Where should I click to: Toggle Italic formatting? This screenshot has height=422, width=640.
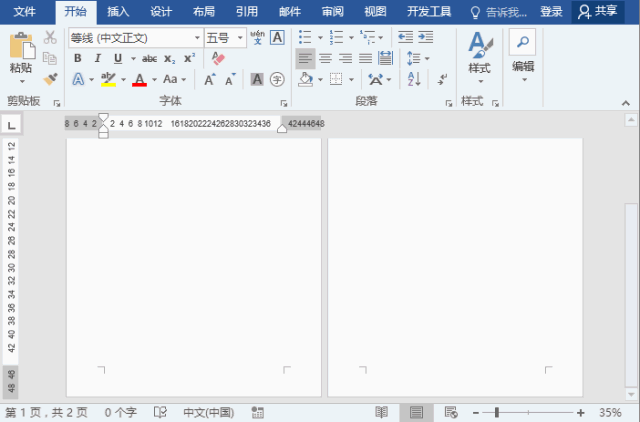coord(98,58)
